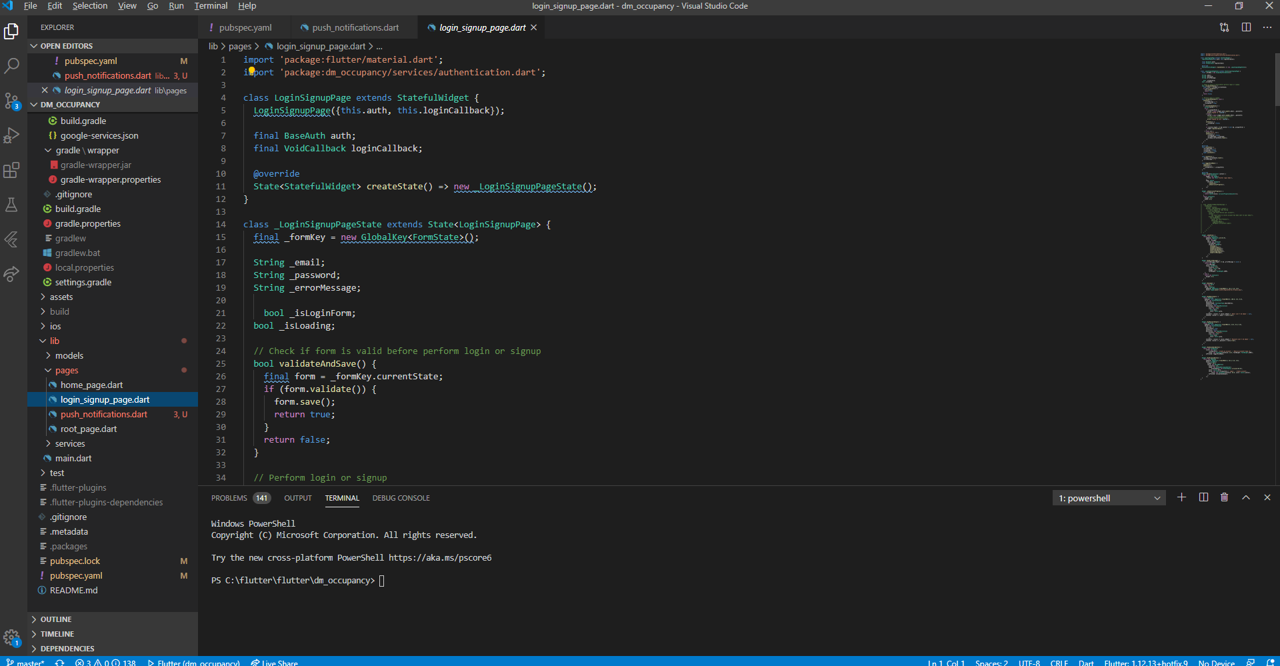Expand the Timeline section
The width and height of the screenshot is (1280, 666).
[x=113, y=634]
